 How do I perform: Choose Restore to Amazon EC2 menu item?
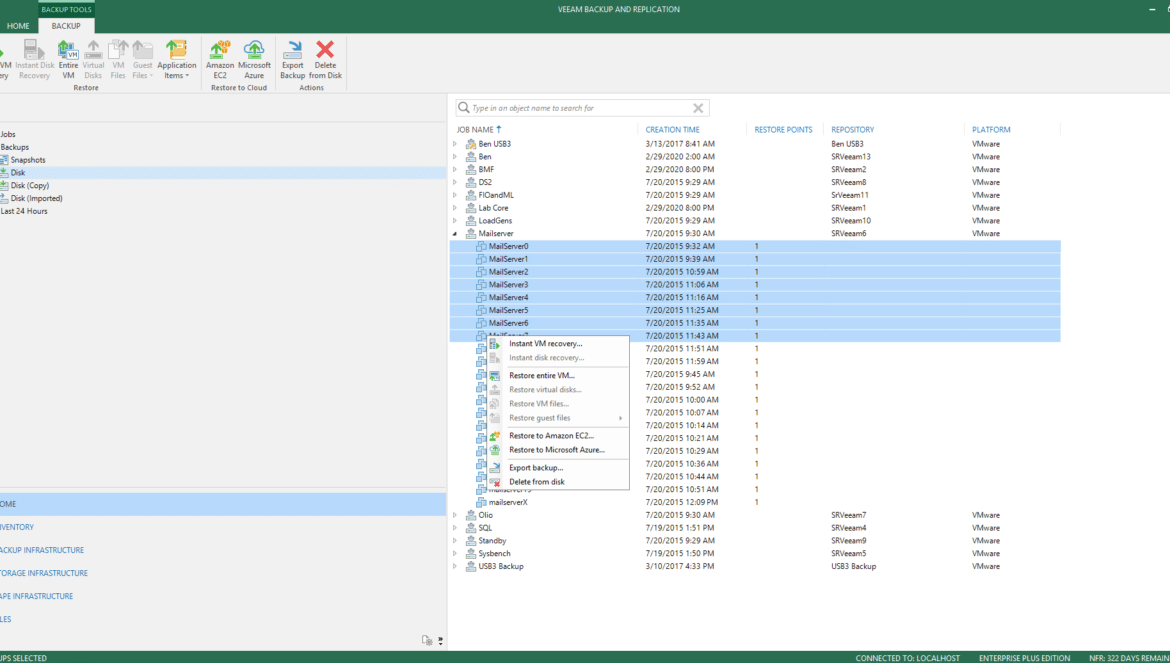(x=557, y=436)
